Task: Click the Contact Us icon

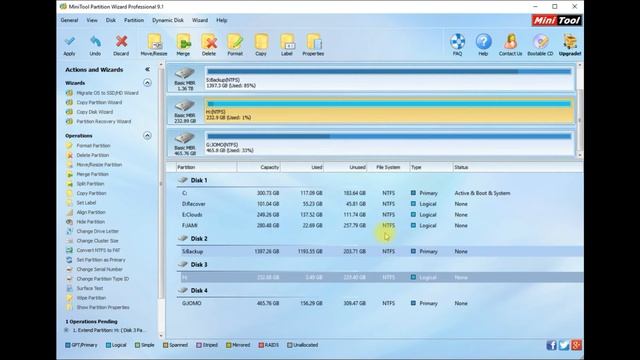Action: point(510,42)
